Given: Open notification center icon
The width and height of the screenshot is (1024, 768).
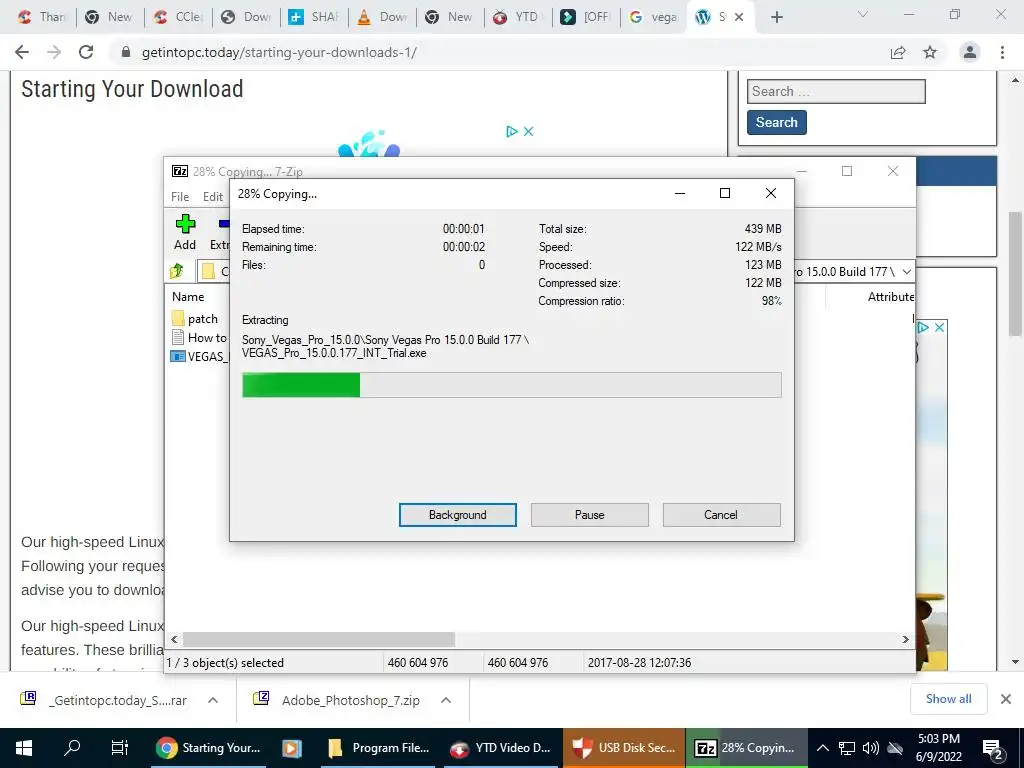Looking at the screenshot, I should (993, 748).
